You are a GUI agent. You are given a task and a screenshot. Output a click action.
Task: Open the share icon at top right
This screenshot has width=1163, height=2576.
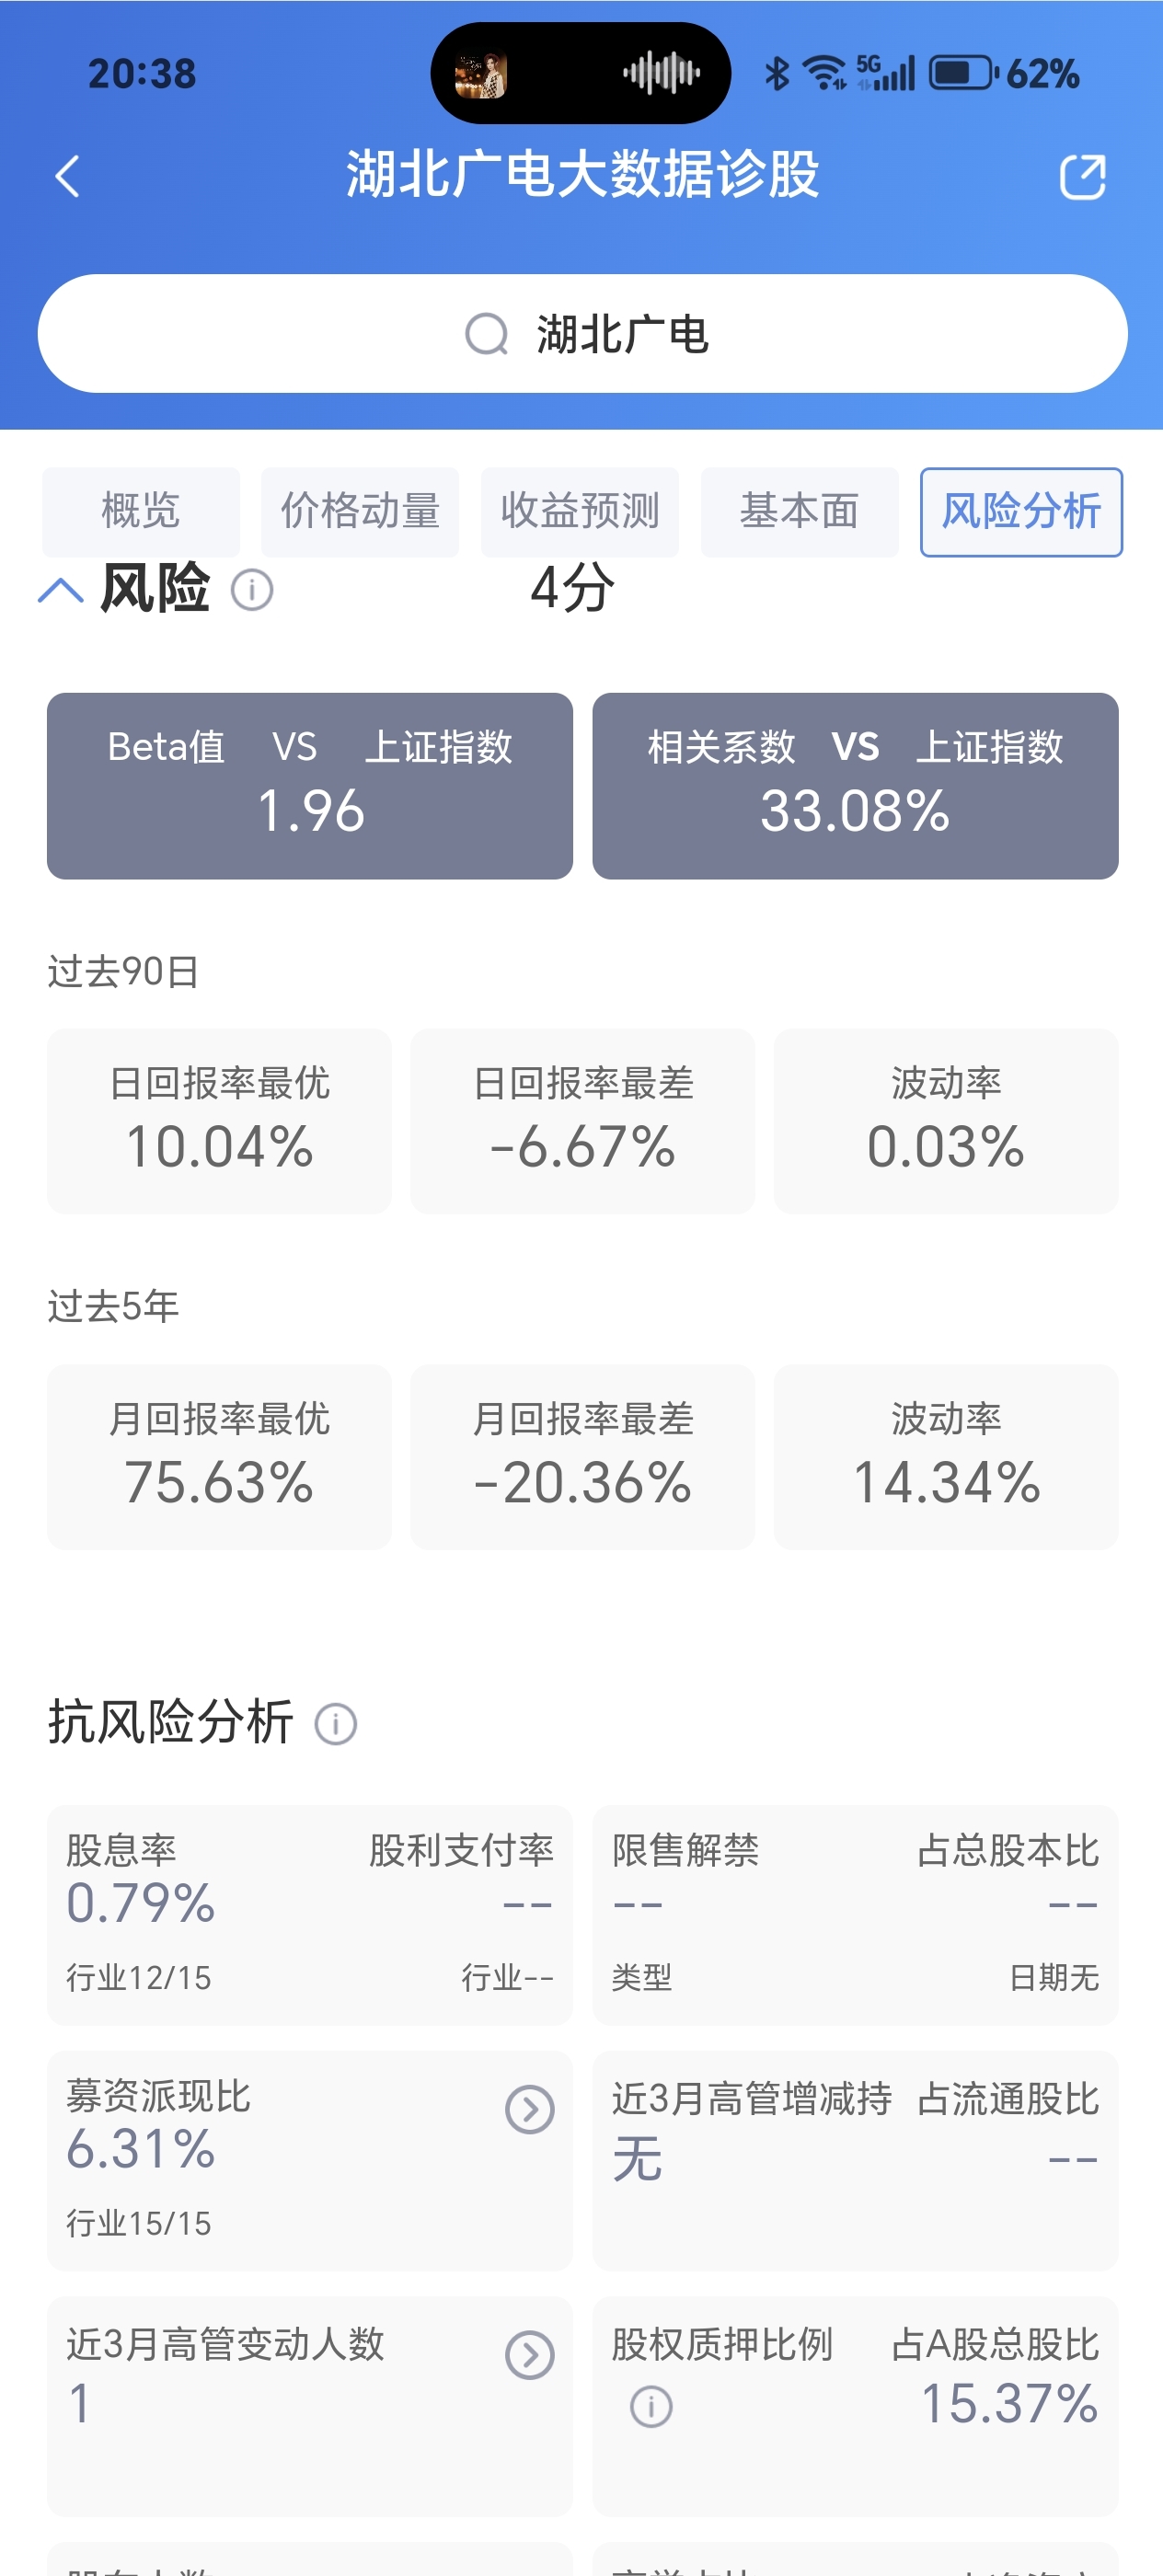click(x=1082, y=177)
